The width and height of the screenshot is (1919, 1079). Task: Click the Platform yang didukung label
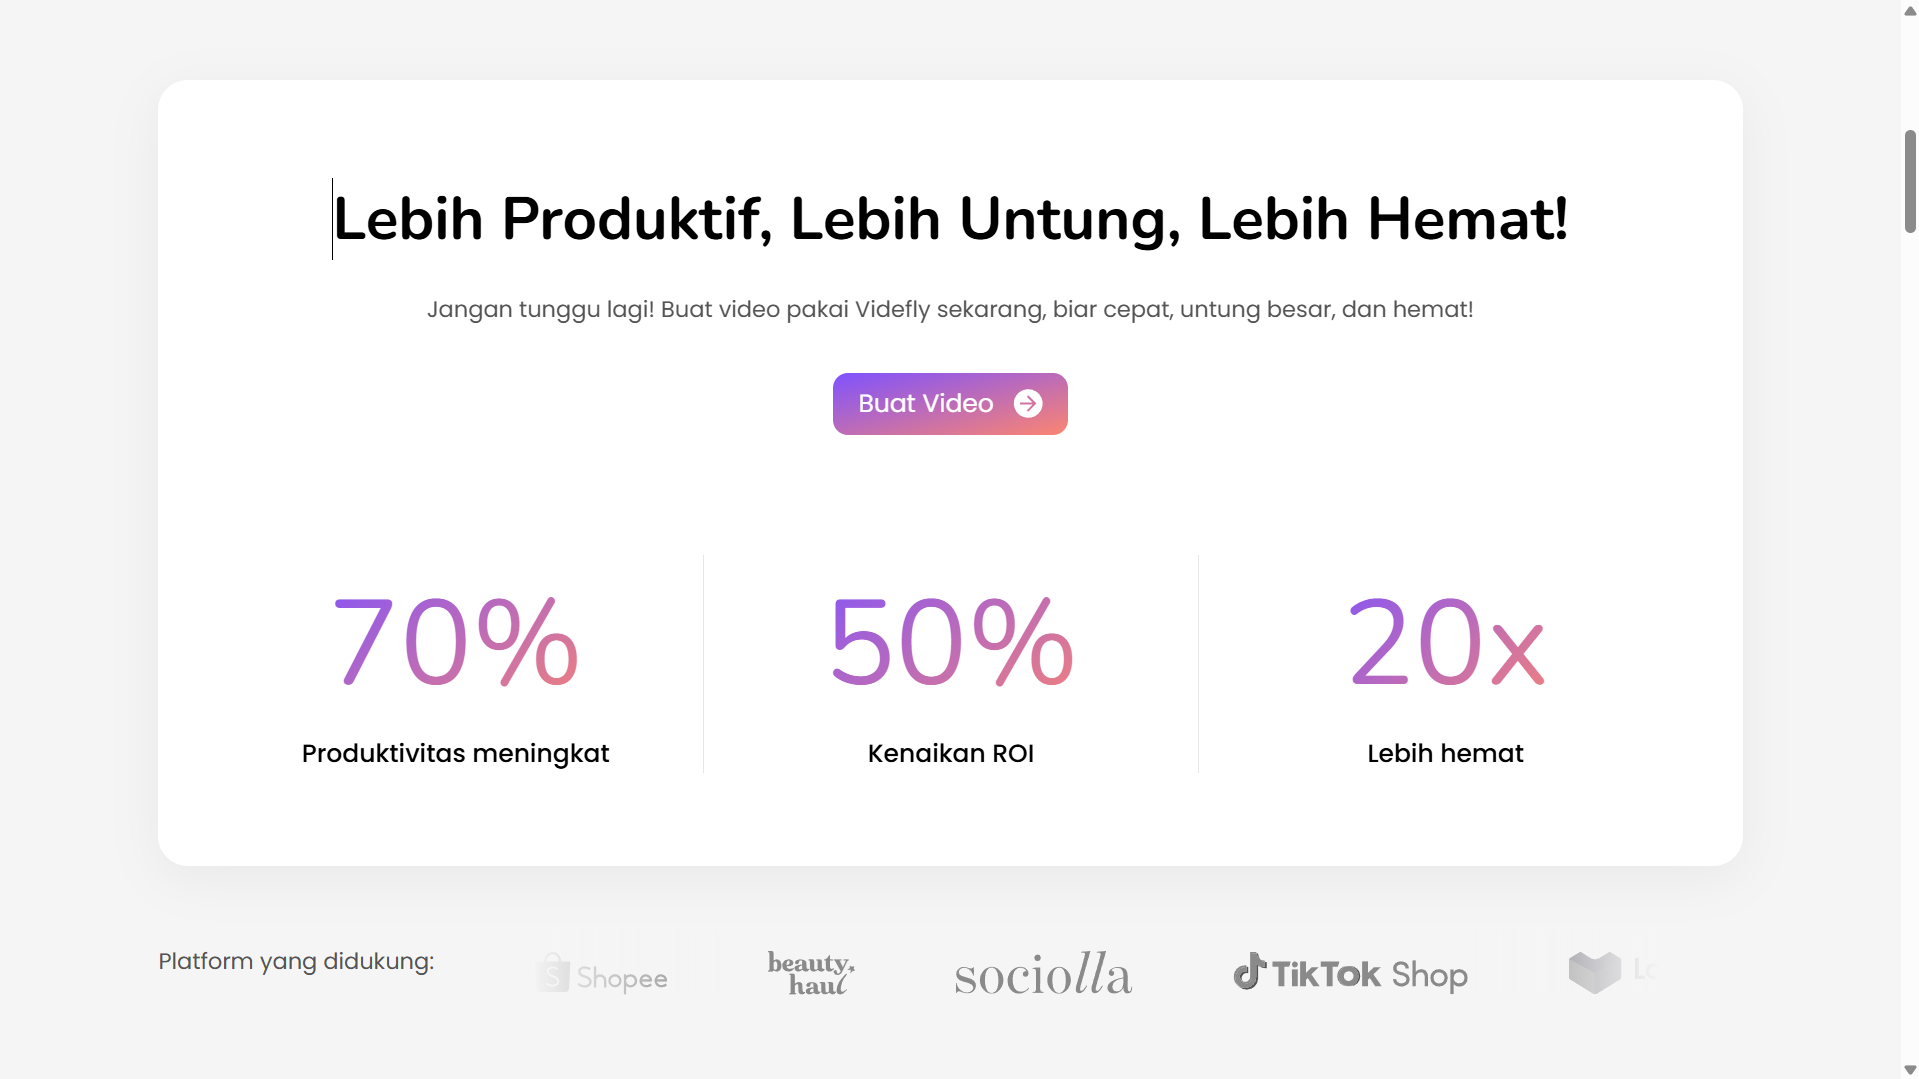(x=296, y=962)
